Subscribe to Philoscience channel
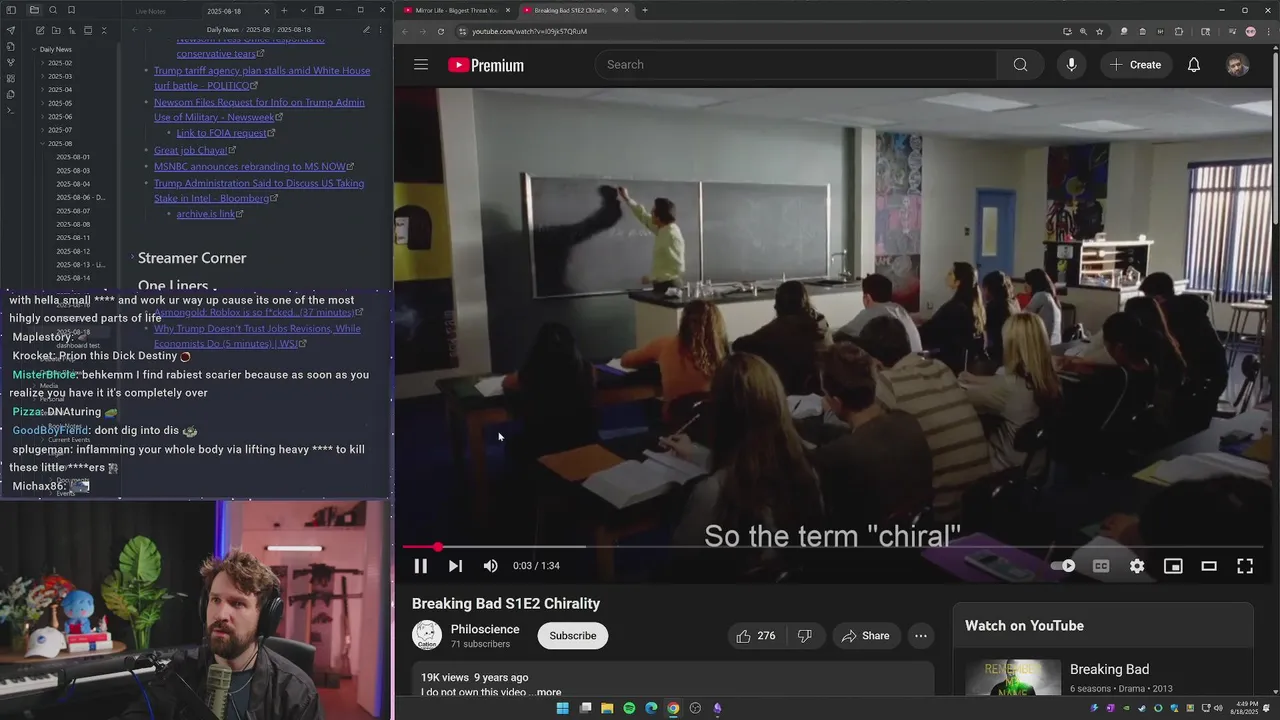1280x720 pixels. coord(572,636)
